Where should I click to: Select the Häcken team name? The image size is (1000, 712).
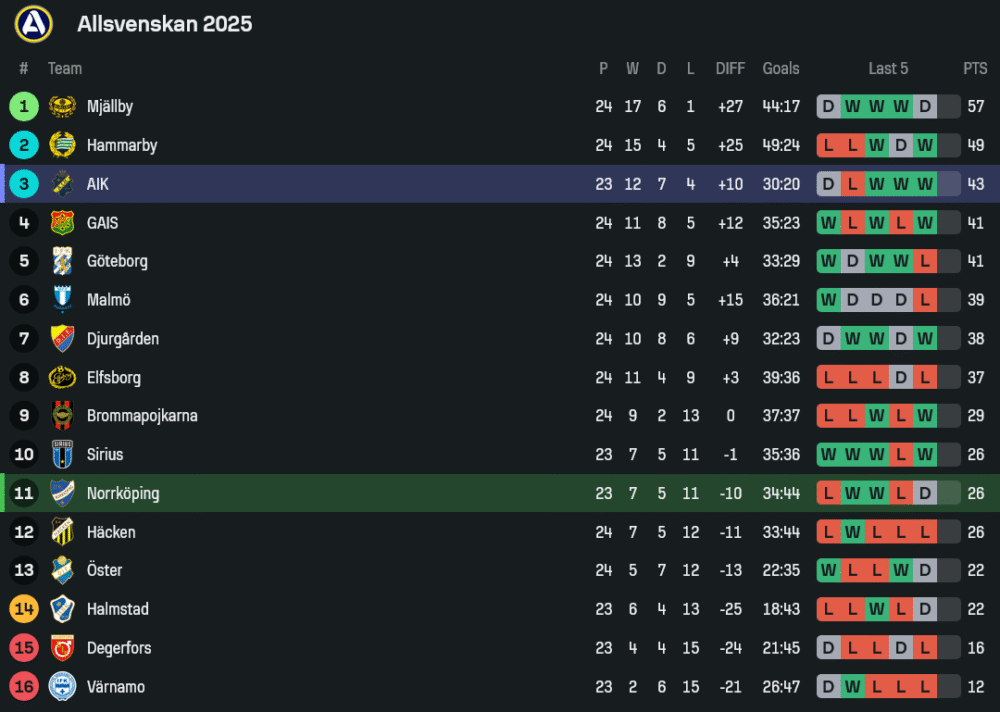[110, 532]
